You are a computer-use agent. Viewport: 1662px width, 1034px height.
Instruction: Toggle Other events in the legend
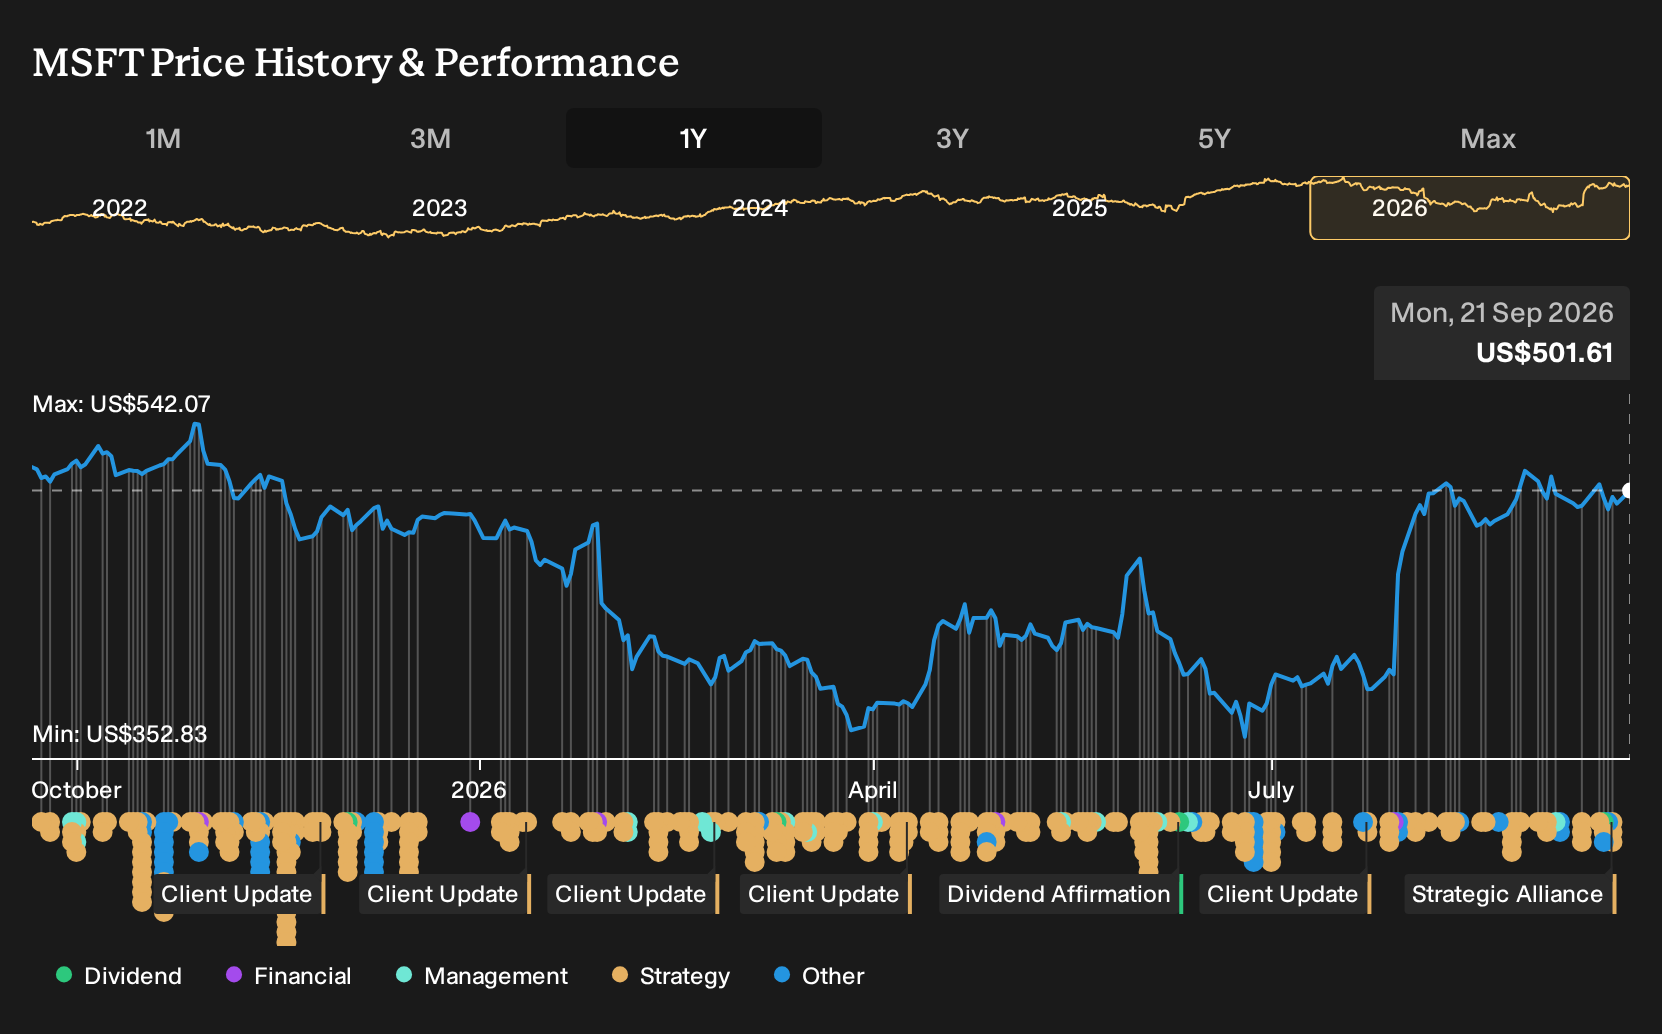[x=819, y=976]
